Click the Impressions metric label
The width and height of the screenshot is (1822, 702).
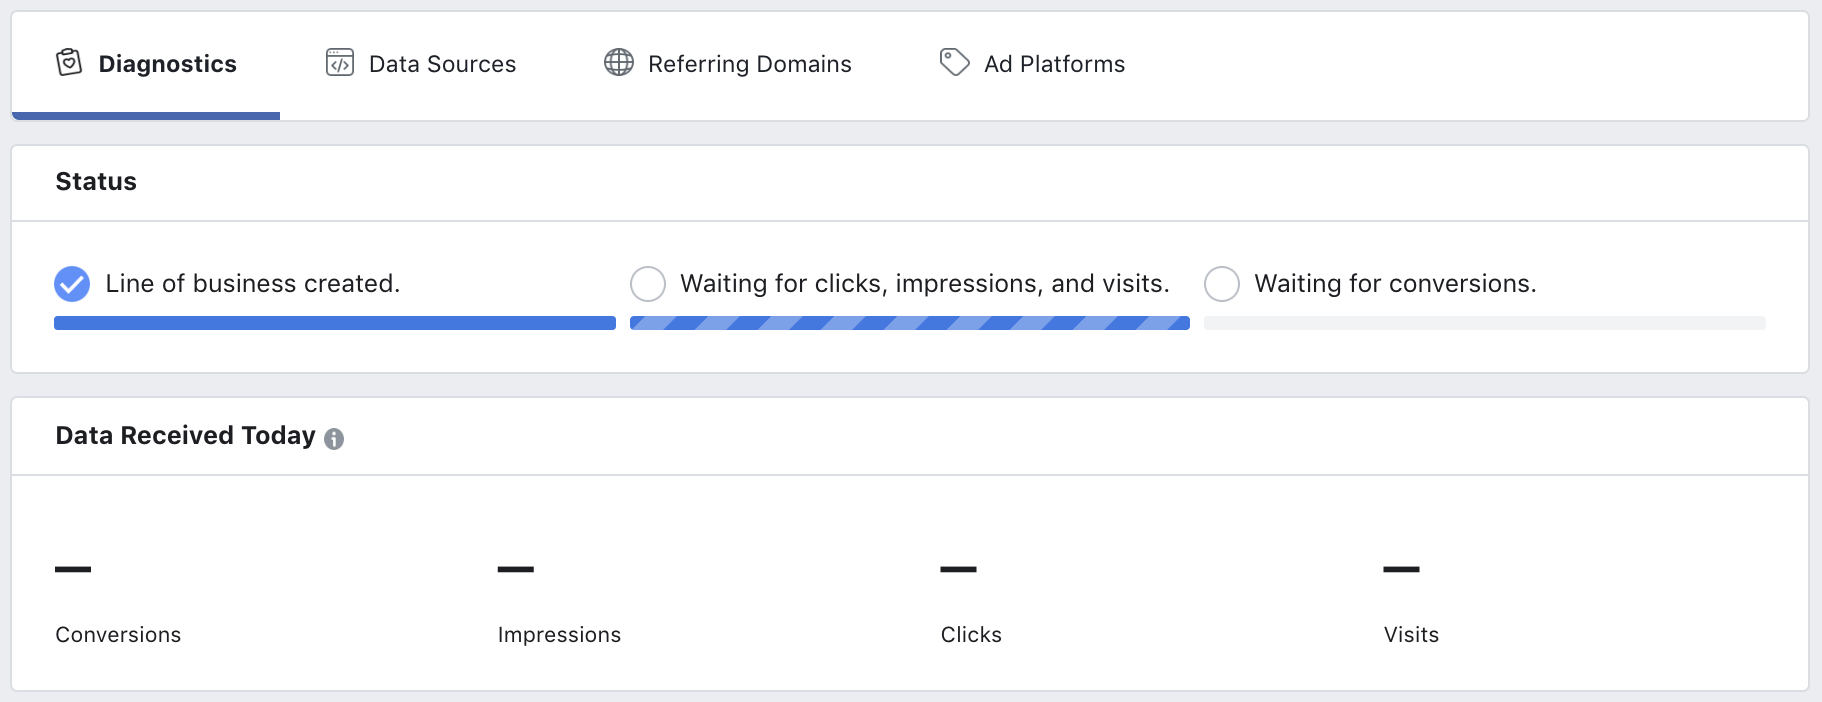click(559, 635)
